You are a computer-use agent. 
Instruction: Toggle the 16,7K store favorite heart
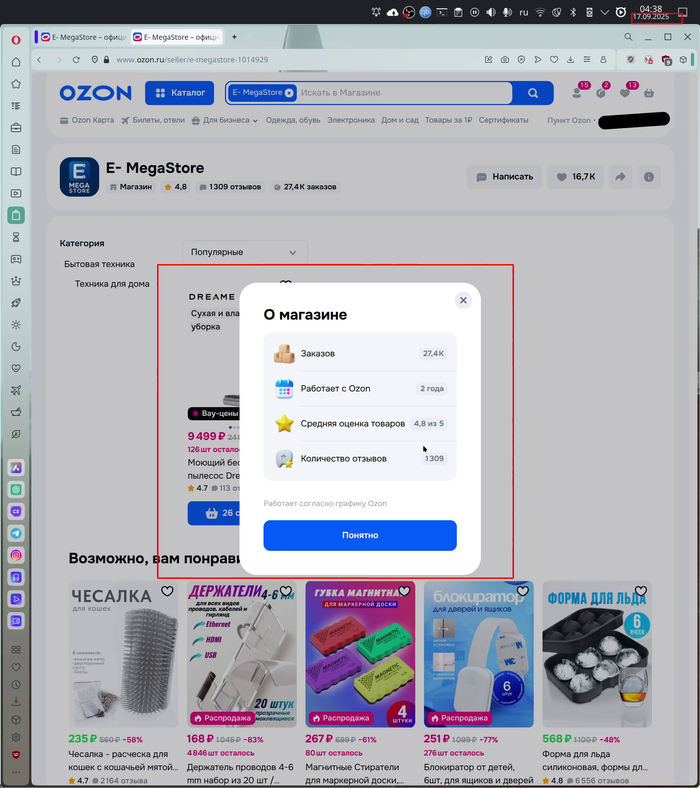(575, 177)
